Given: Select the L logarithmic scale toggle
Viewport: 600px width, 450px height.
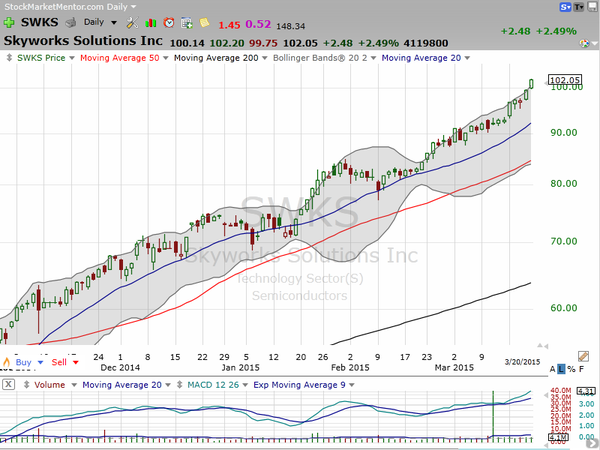Looking at the screenshot, I should (x=561, y=369).
